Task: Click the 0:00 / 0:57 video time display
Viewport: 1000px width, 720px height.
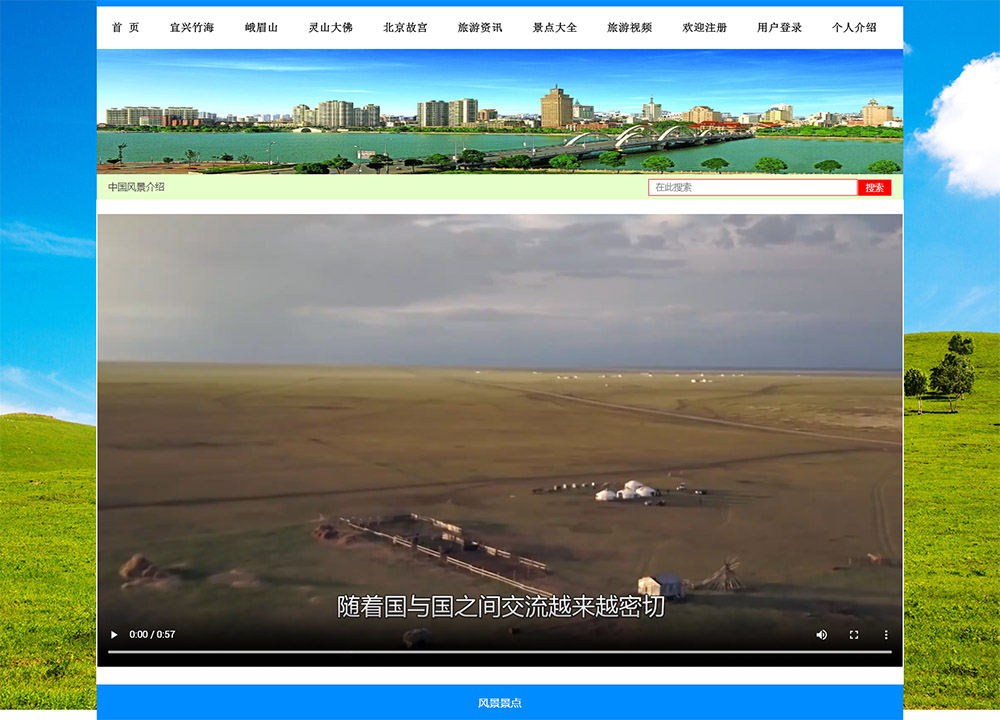Action: coord(152,635)
